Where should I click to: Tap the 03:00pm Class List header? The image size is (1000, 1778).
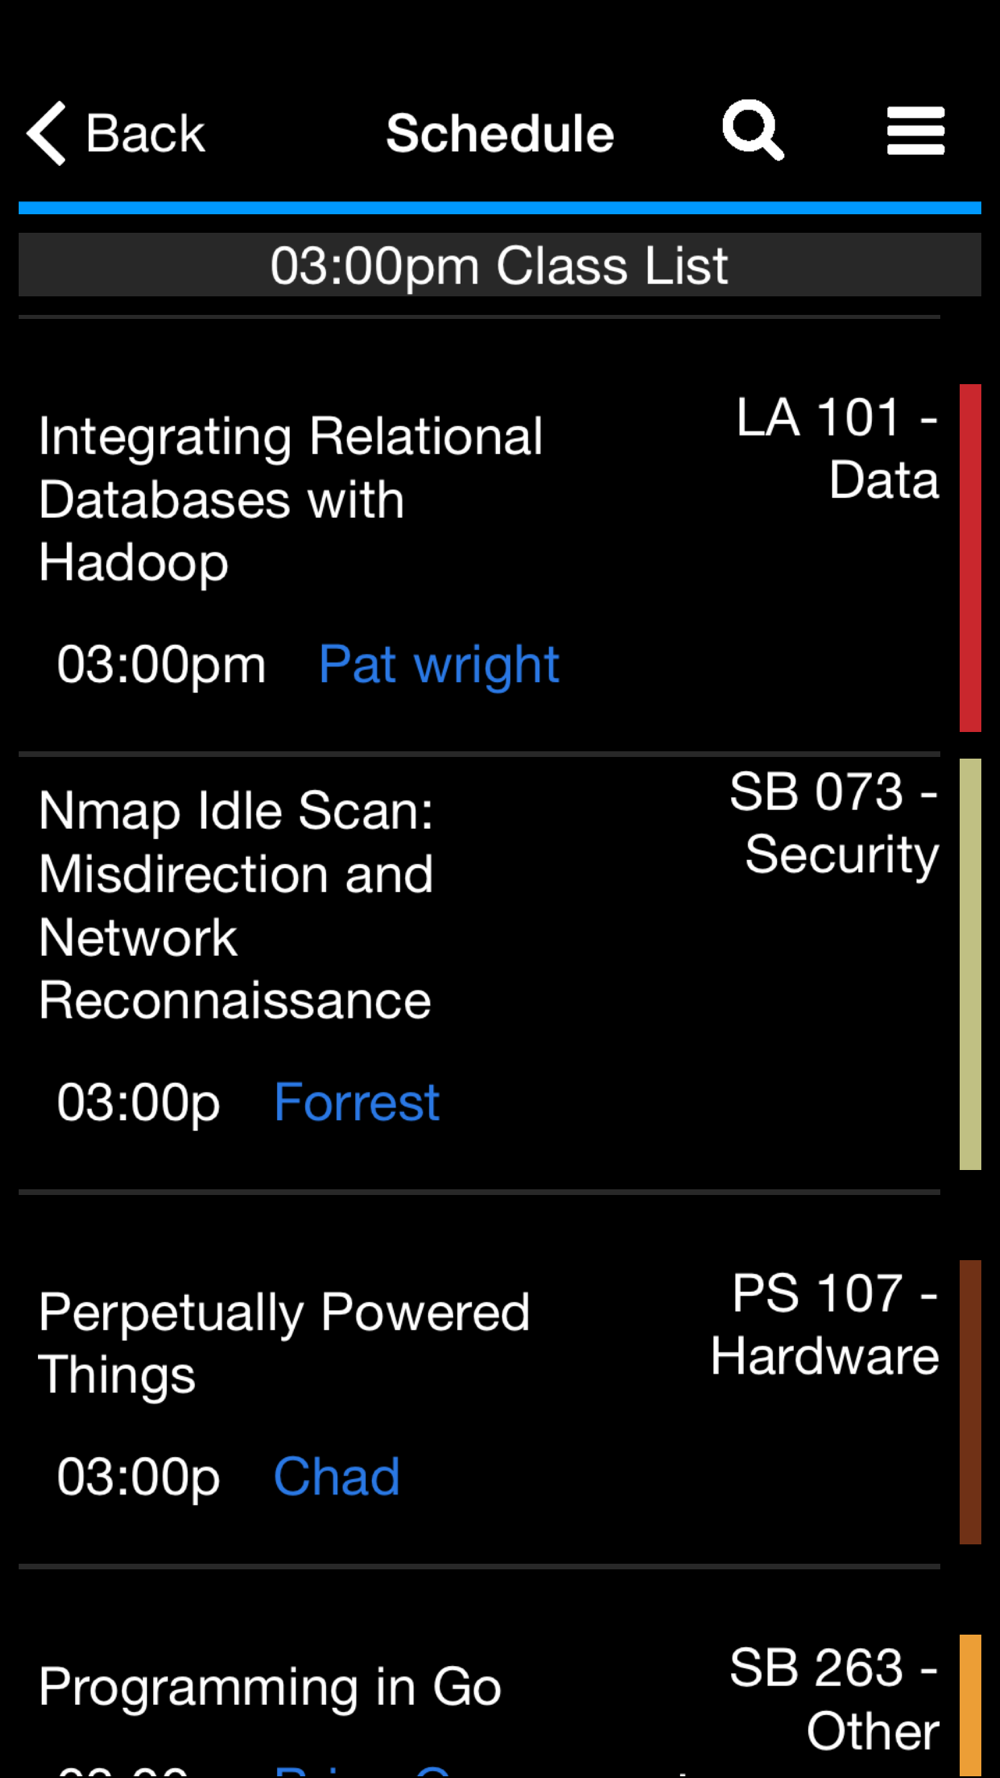(x=499, y=265)
